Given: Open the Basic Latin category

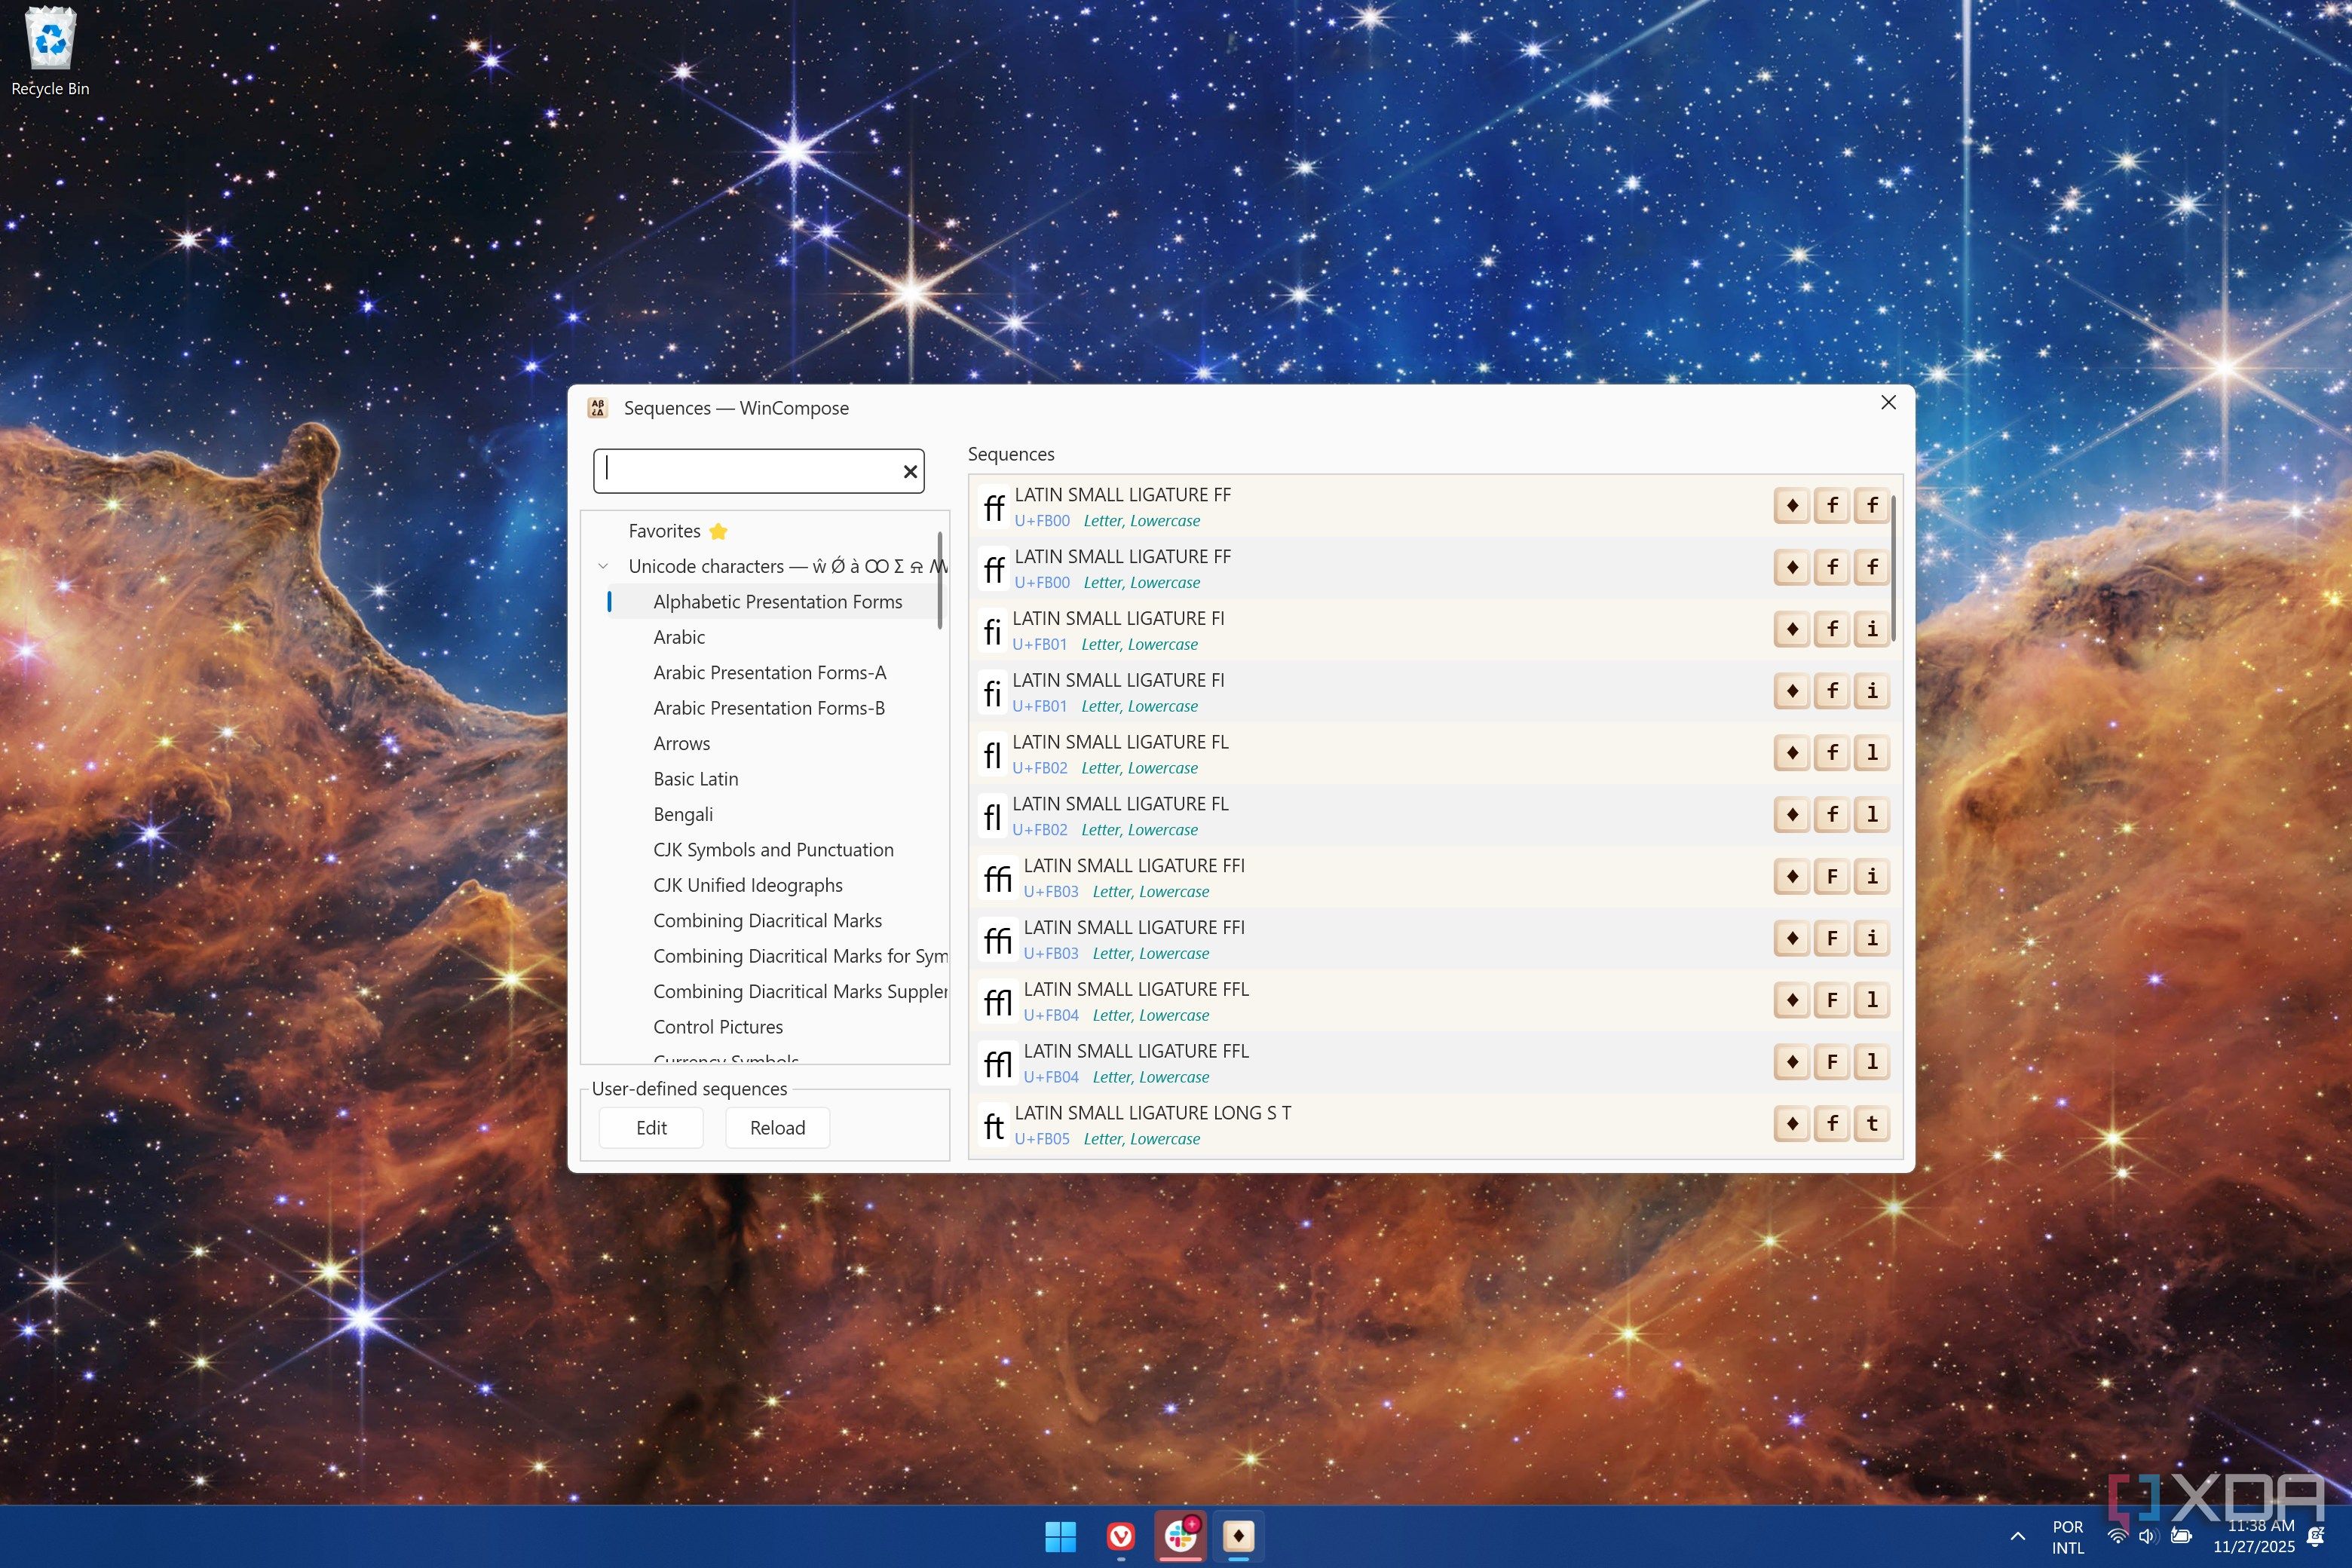Looking at the screenshot, I should pos(695,779).
